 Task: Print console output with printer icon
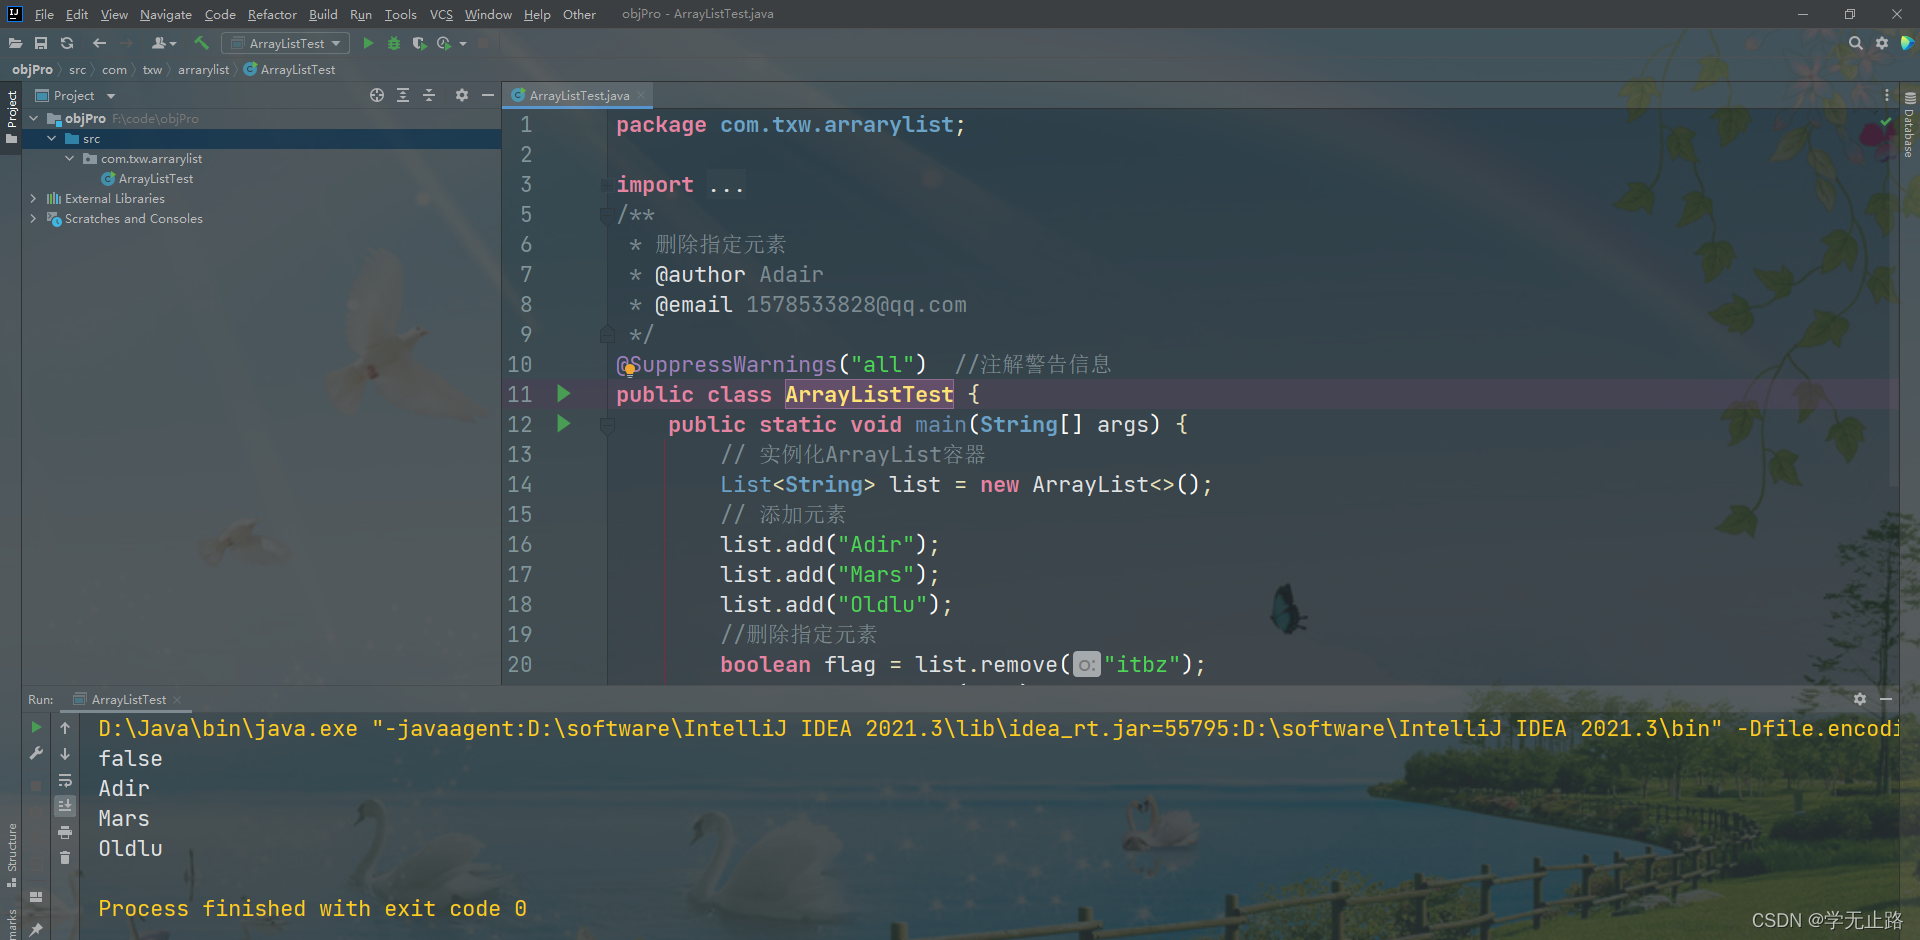pos(65,832)
